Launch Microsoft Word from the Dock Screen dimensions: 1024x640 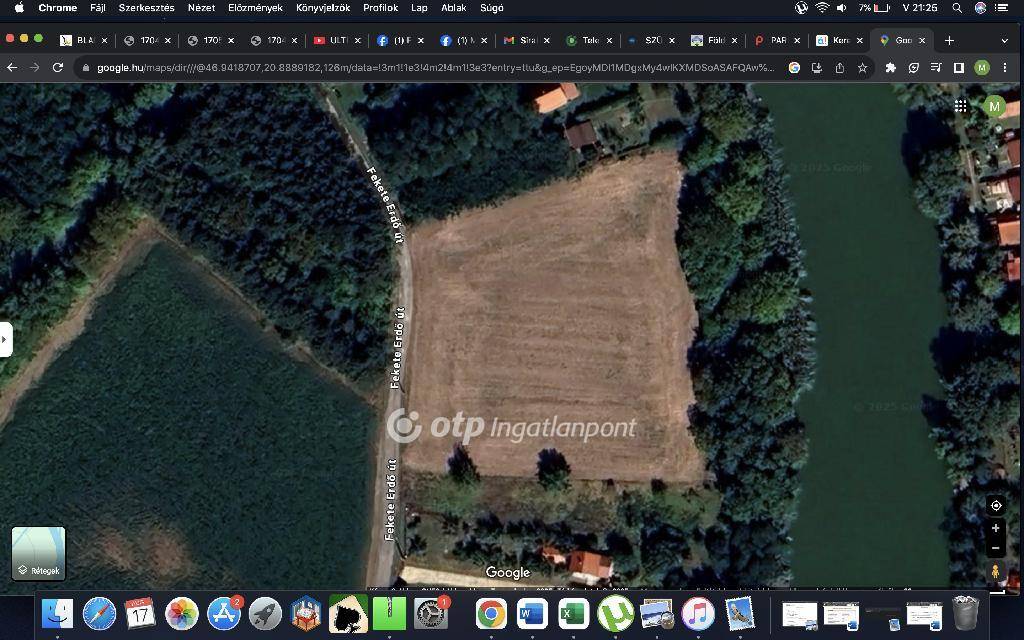[x=532, y=613]
